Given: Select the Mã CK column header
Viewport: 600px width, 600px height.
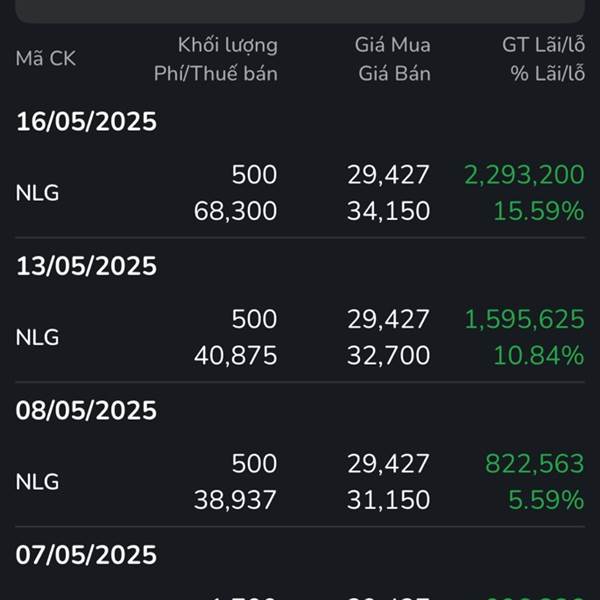Looking at the screenshot, I should click(46, 59).
